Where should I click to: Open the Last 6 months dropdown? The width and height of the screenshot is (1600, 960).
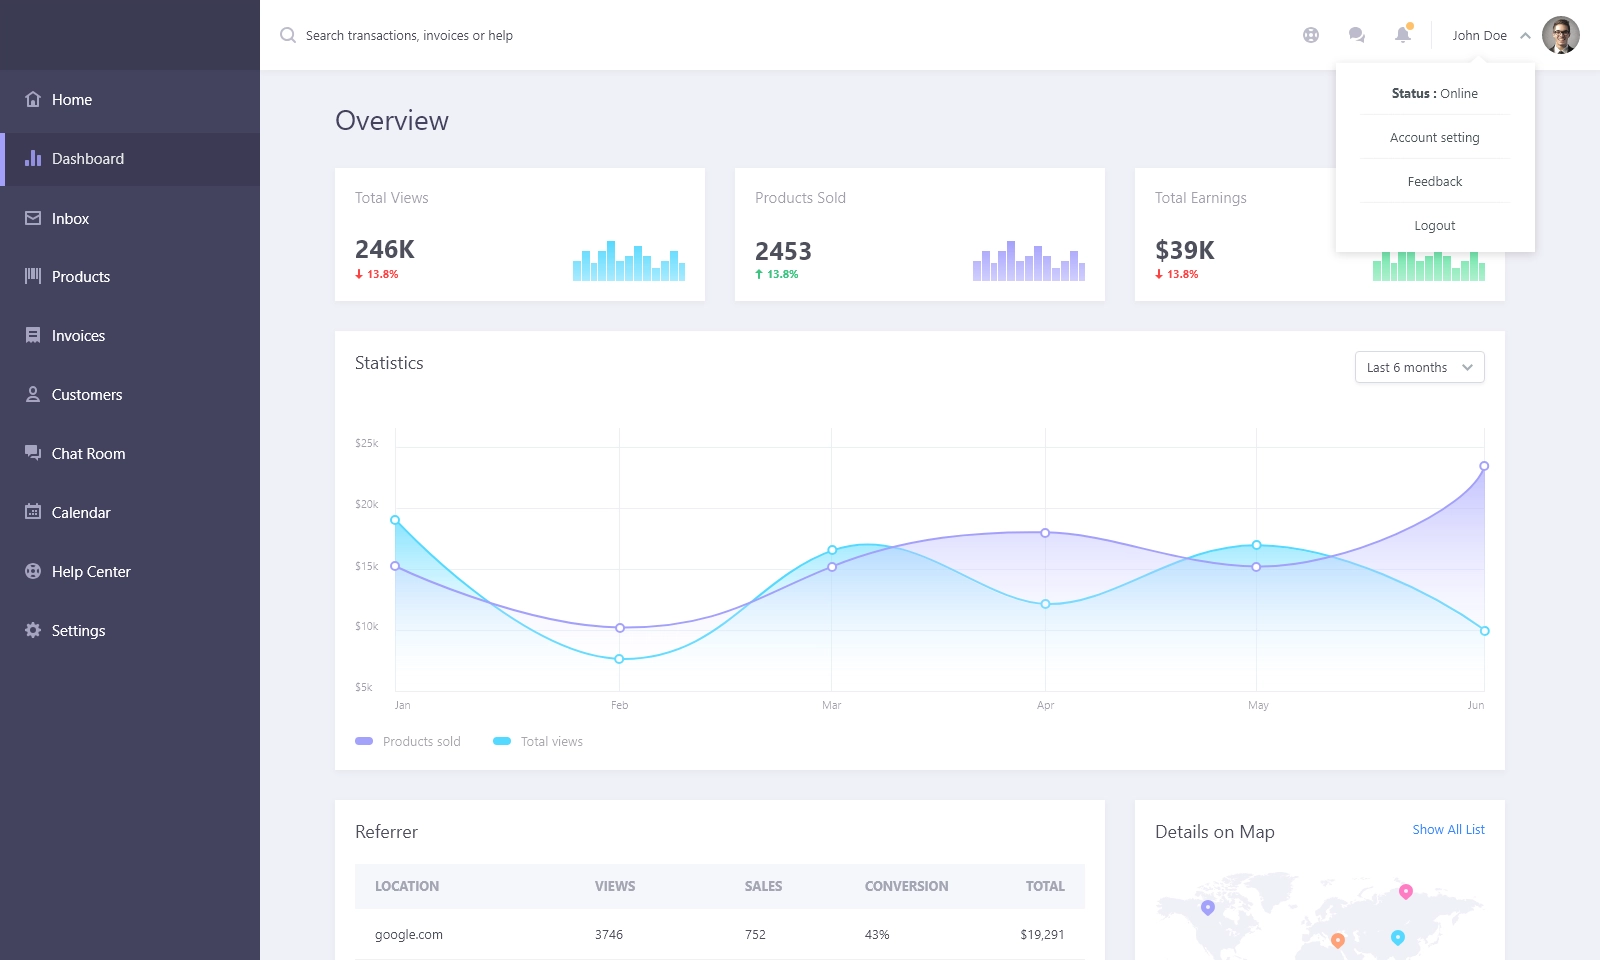pos(1419,367)
